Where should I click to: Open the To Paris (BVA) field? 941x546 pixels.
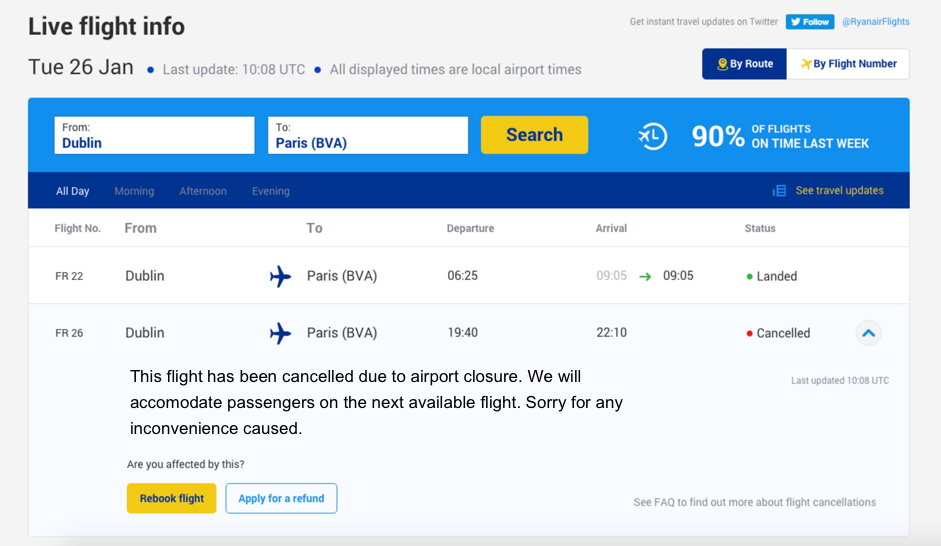(x=368, y=135)
